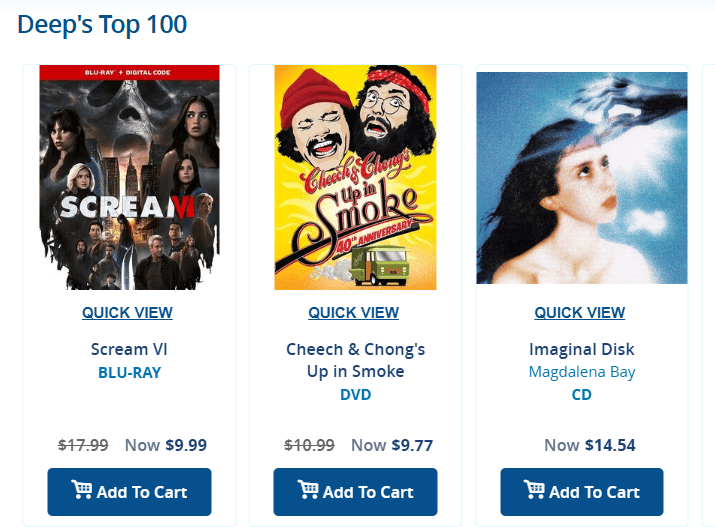
Task: Click cart icon on Scream VI button
Action: (81, 490)
